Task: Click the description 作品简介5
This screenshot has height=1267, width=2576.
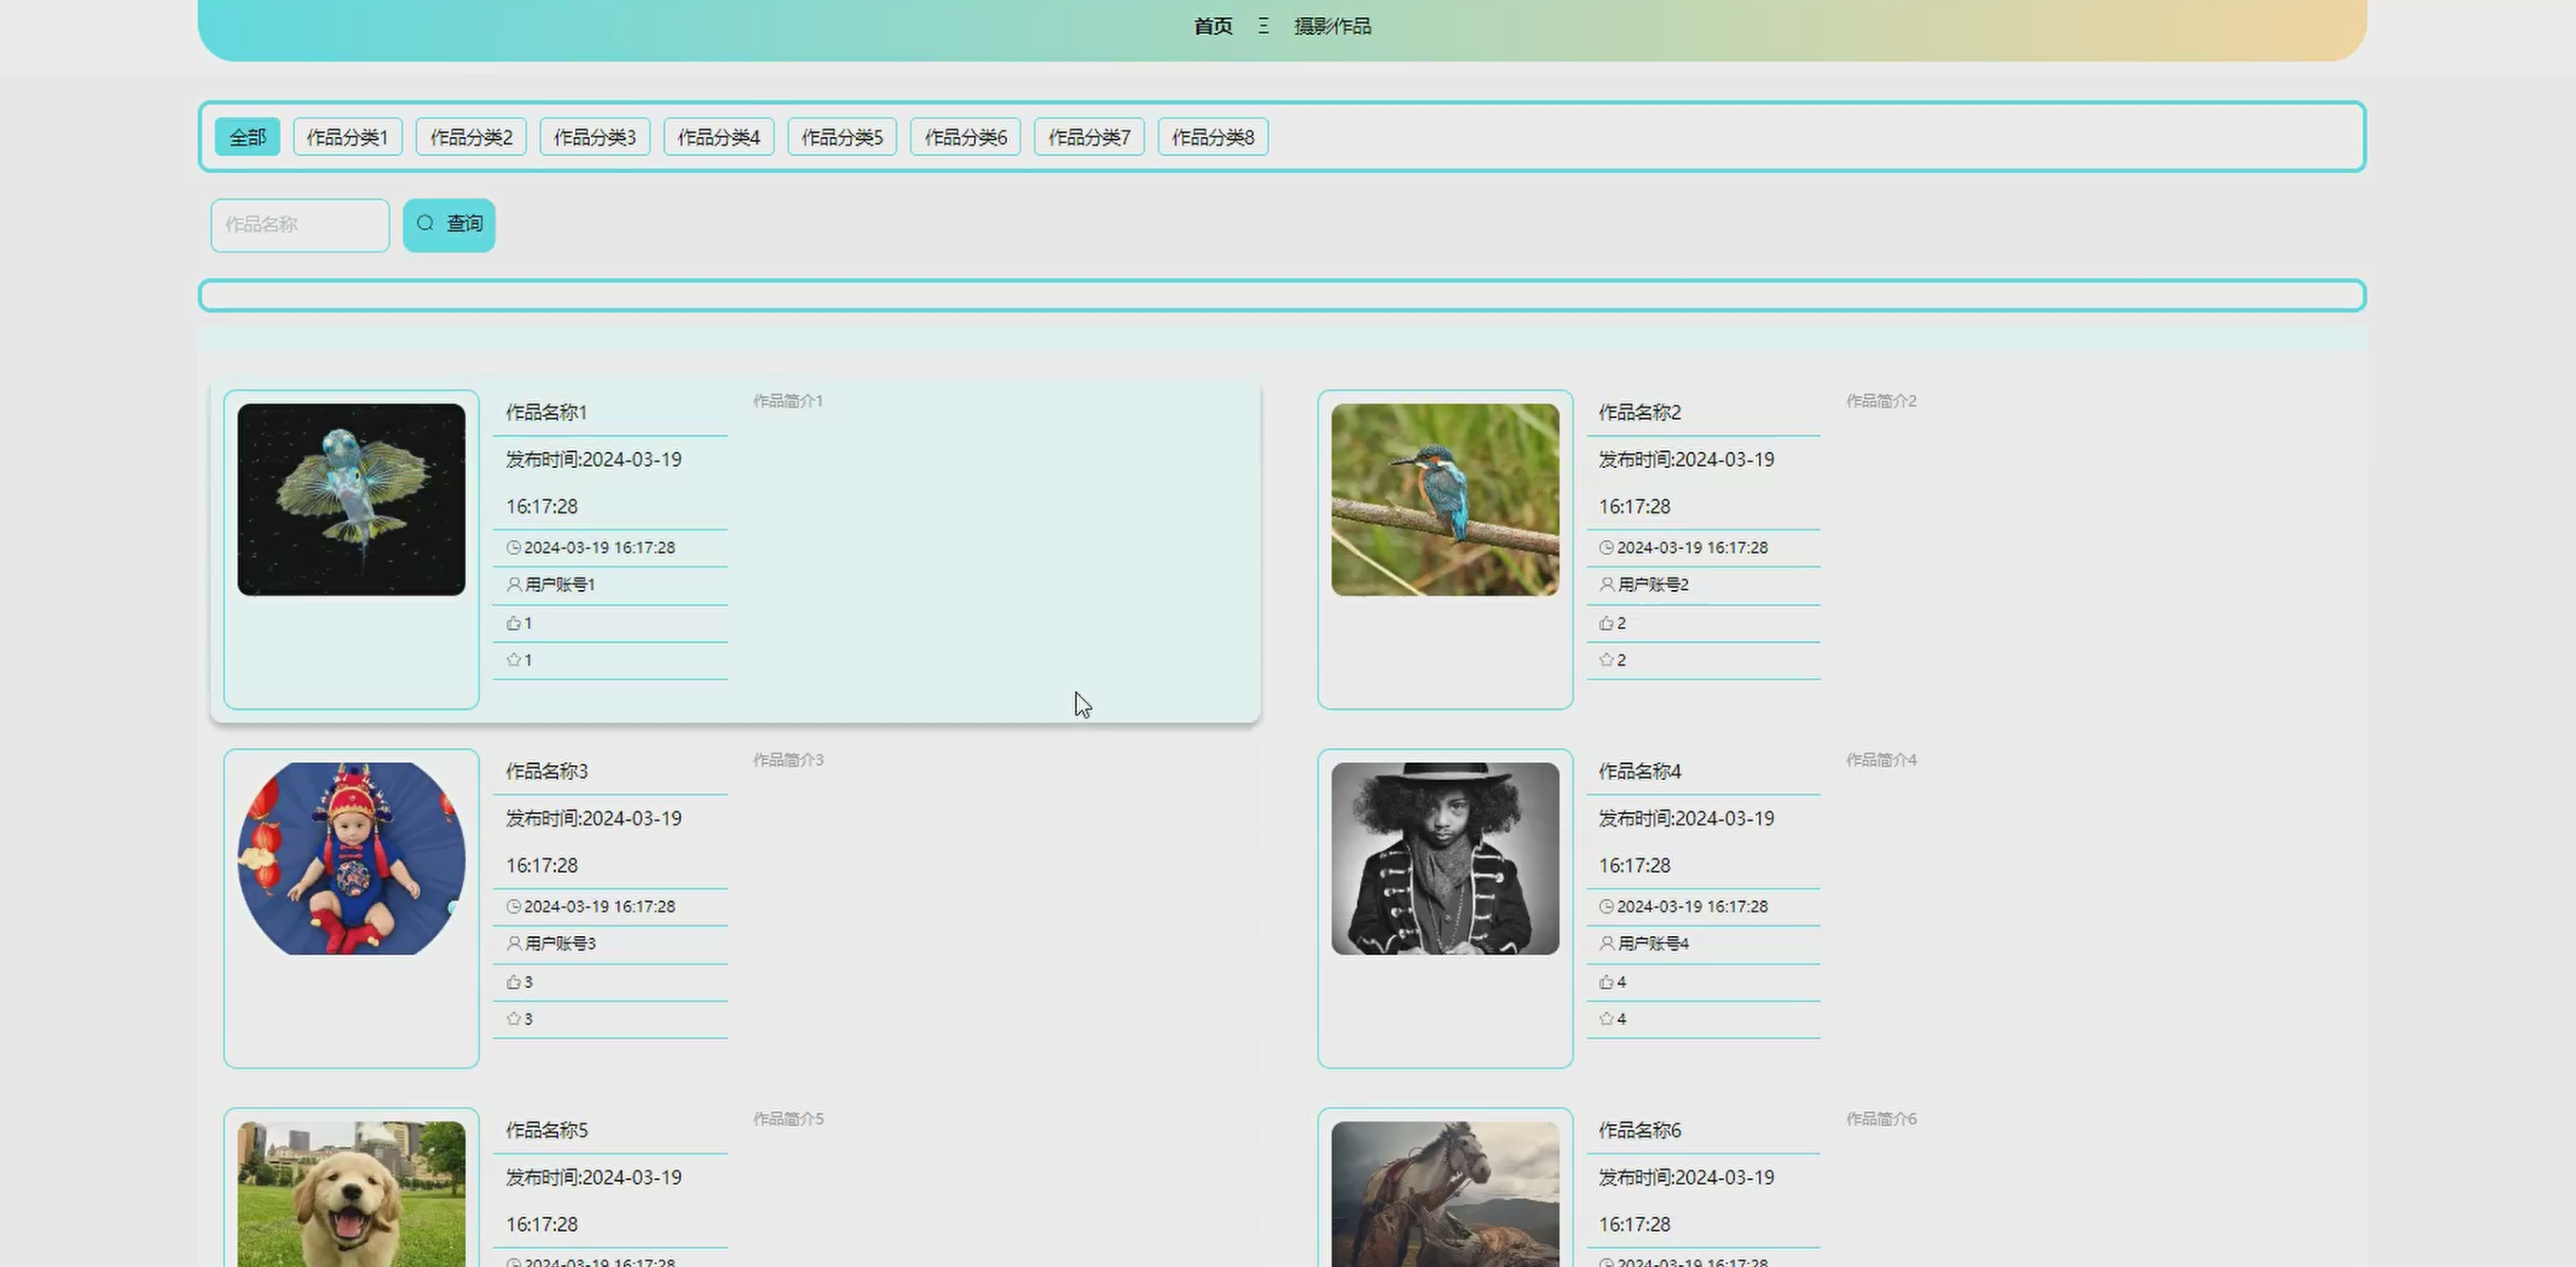Action: [x=788, y=1119]
